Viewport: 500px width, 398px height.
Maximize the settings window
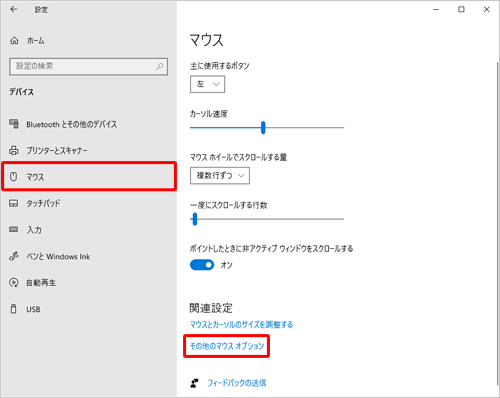coord(461,9)
